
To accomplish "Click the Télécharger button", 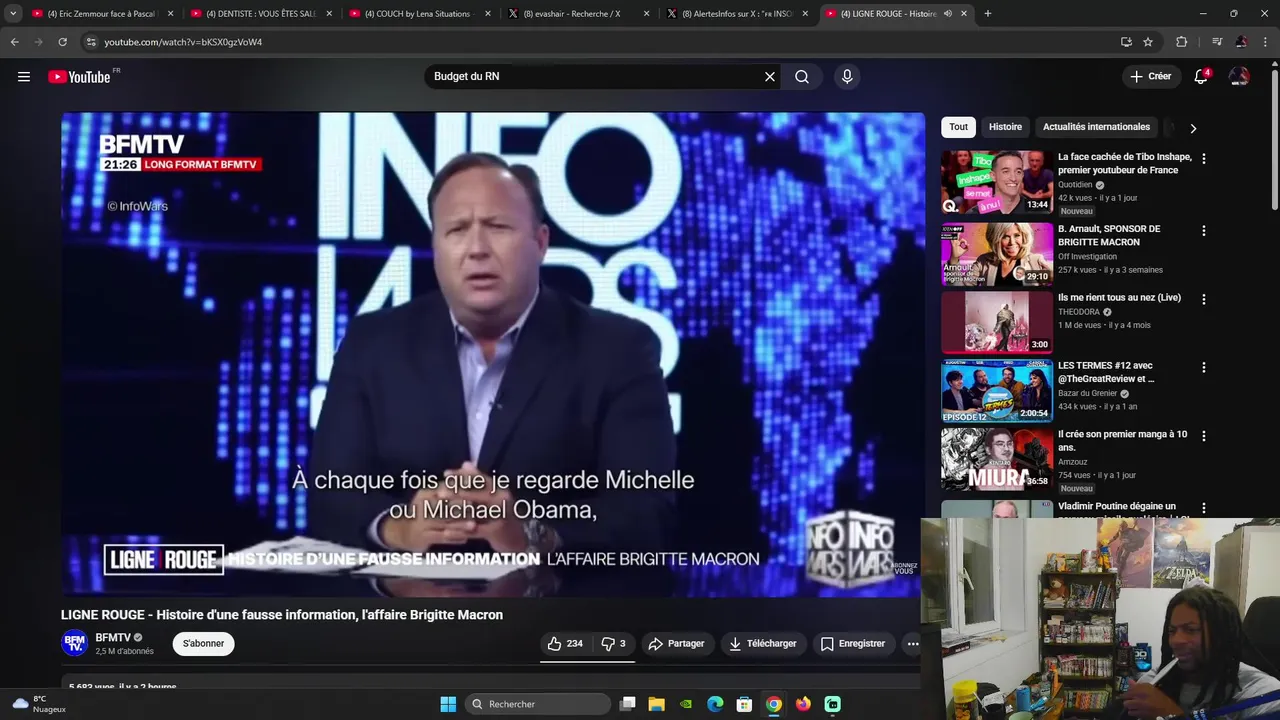I will click(763, 644).
